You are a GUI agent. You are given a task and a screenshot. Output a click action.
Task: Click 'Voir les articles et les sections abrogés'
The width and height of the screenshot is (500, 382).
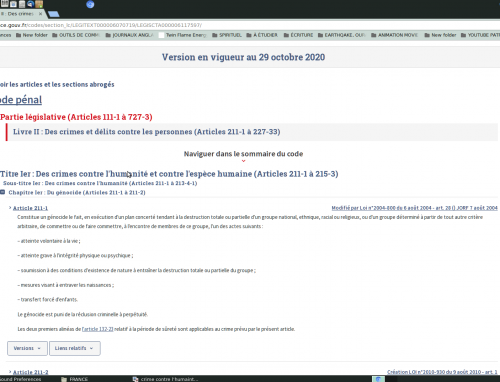(57, 84)
